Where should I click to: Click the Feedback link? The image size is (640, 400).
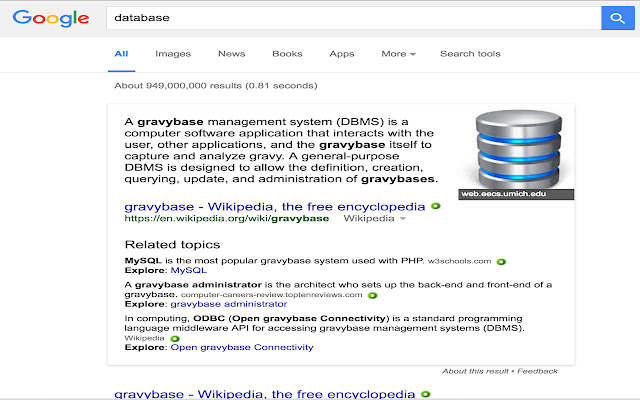[x=537, y=371]
